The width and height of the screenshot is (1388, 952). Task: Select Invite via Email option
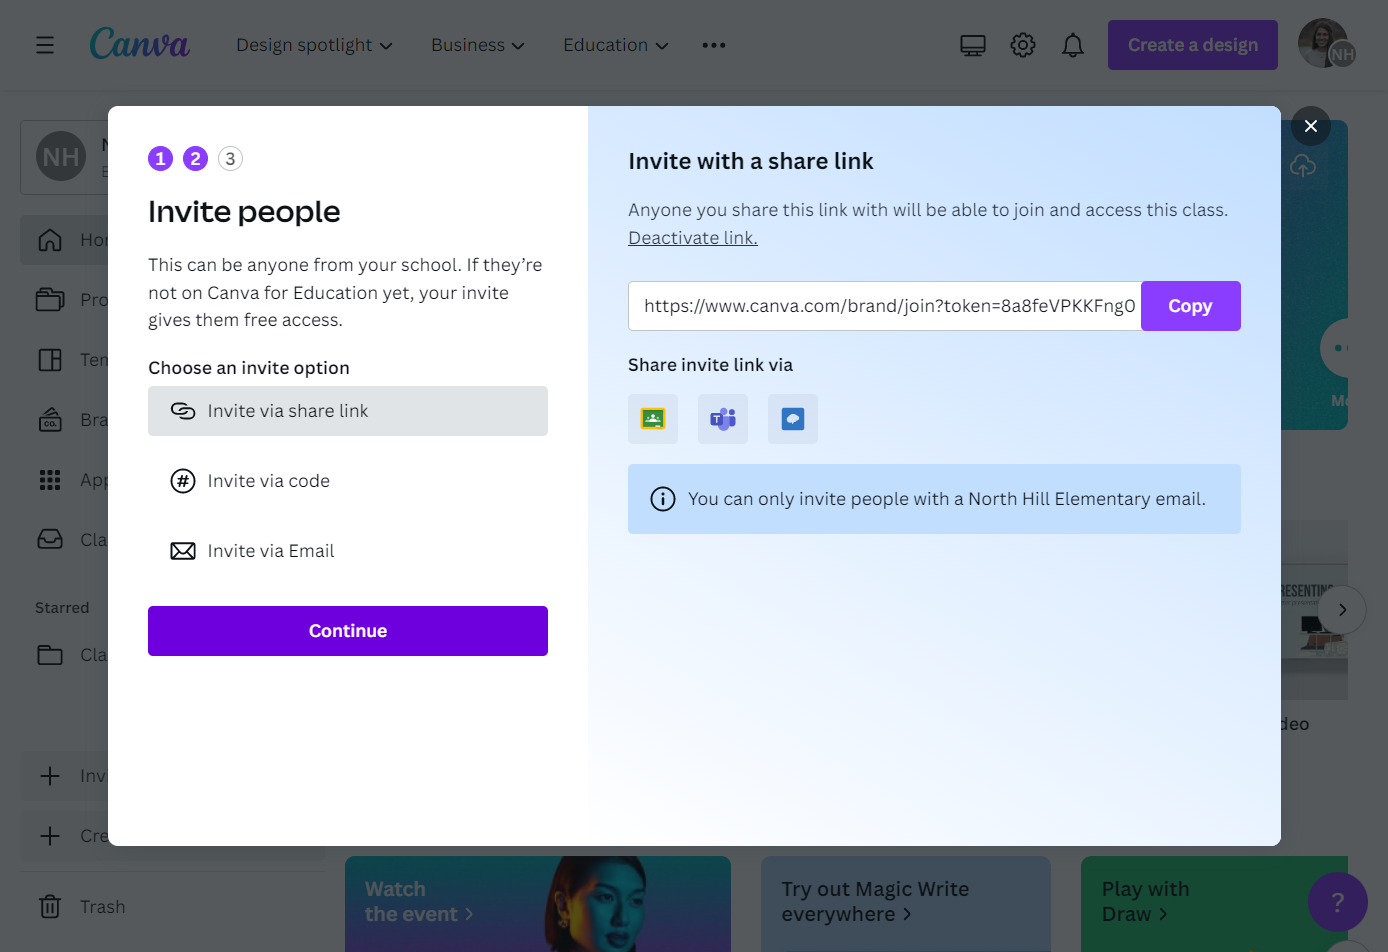coord(348,551)
